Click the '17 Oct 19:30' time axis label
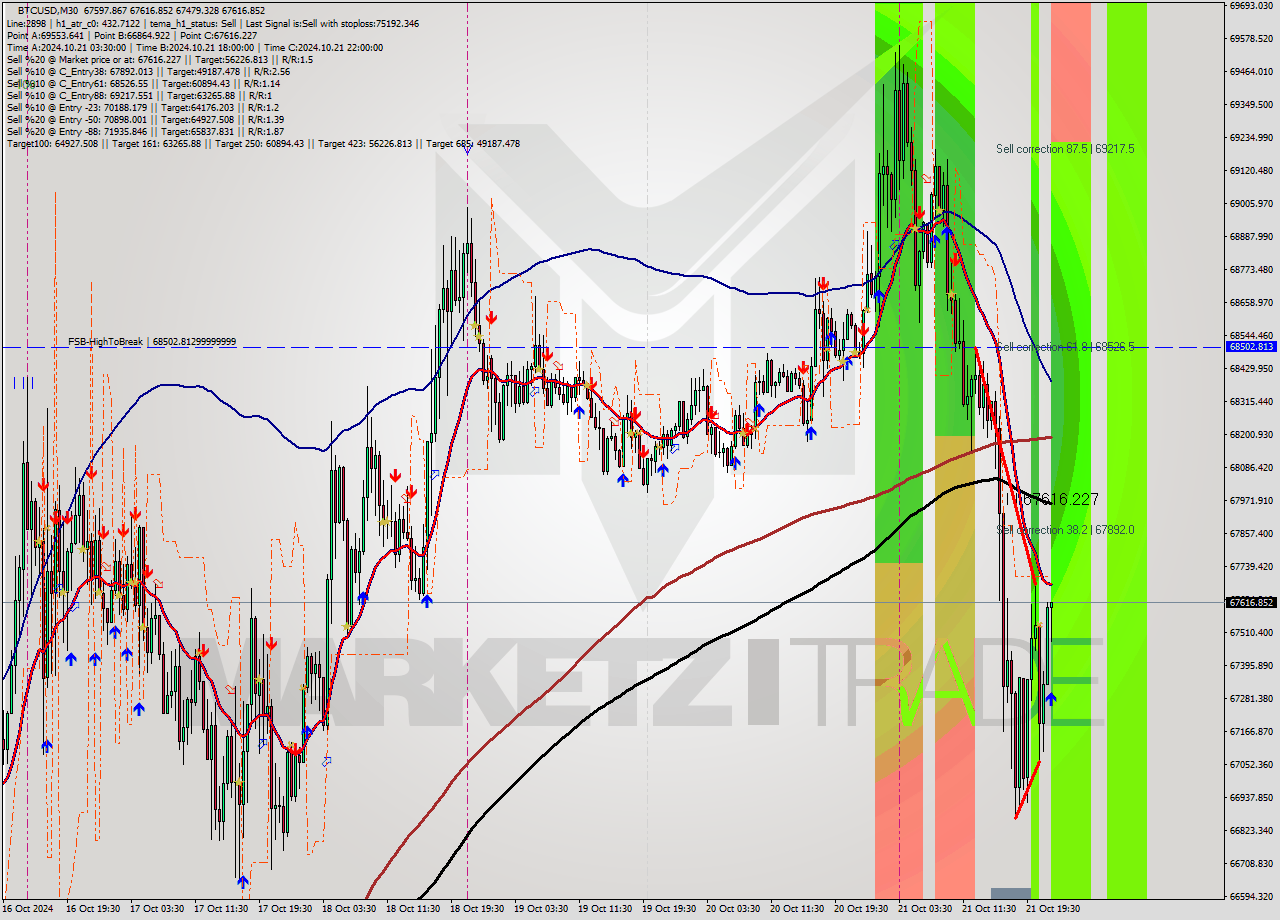 tap(285, 909)
